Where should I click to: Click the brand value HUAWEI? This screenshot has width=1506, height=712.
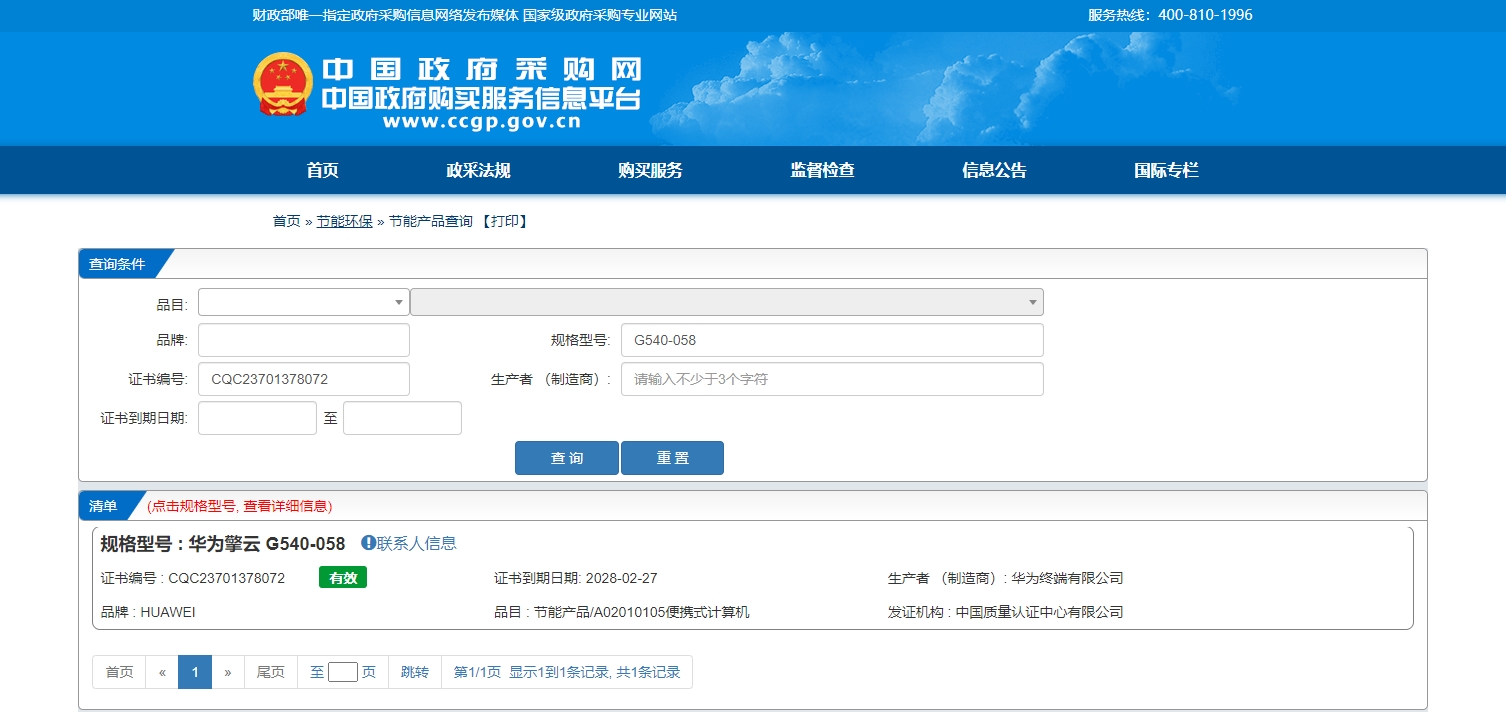click(168, 612)
